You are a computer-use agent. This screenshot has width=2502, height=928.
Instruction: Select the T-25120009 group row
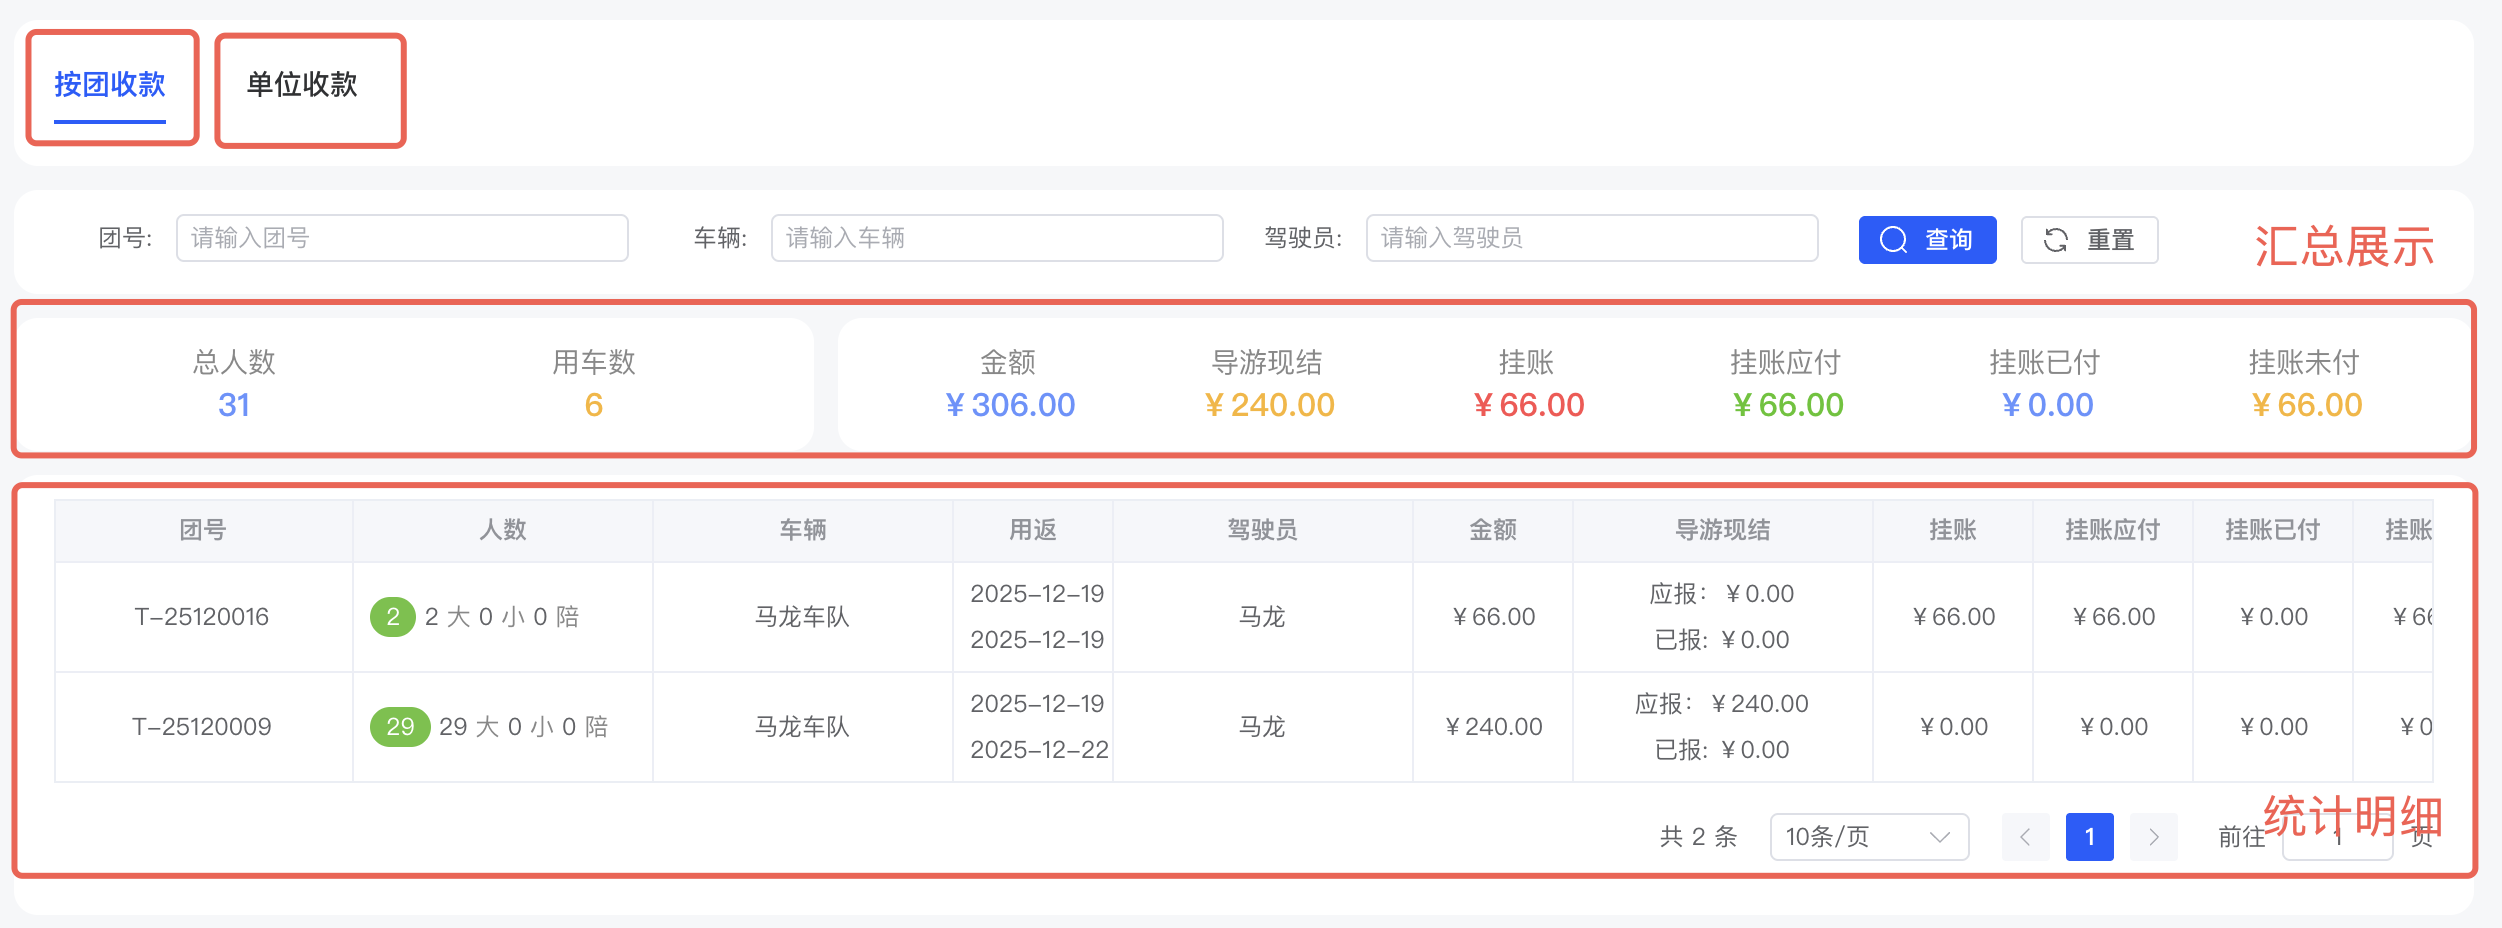pyautogui.click(x=202, y=727)
